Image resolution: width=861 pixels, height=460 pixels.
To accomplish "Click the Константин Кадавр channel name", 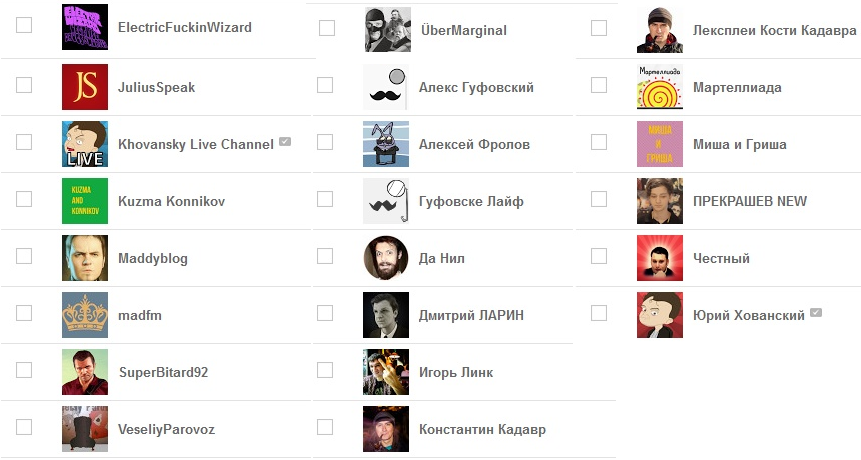I will (x=482, y=429).
